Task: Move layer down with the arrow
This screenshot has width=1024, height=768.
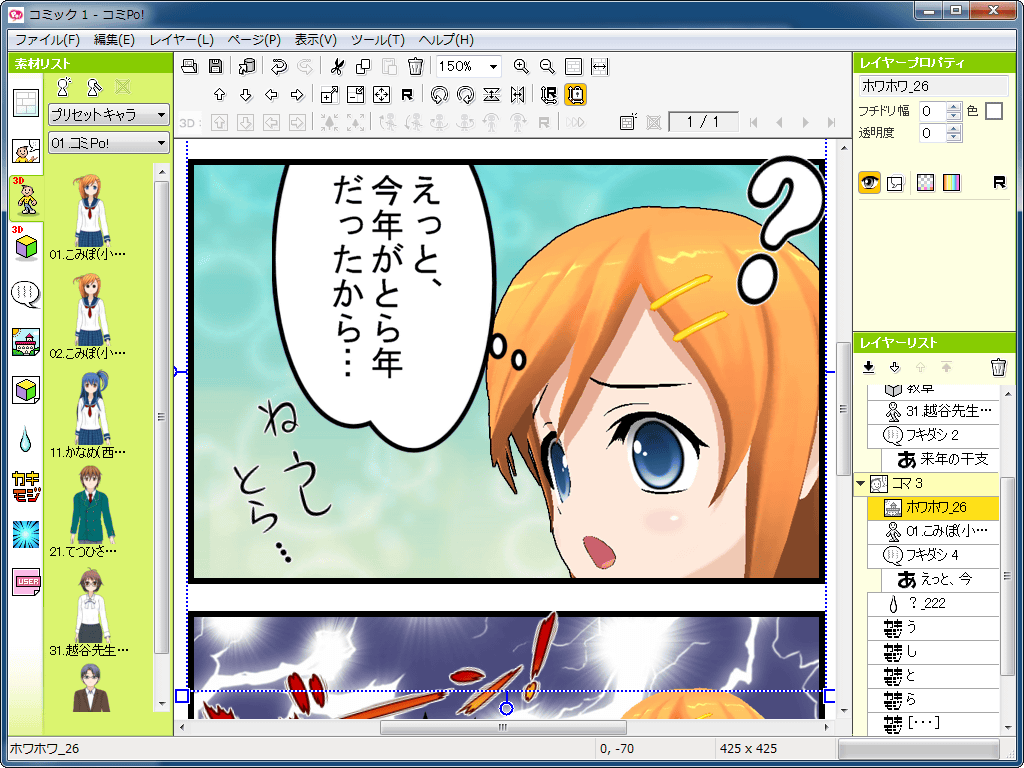Action: (246, 95)
